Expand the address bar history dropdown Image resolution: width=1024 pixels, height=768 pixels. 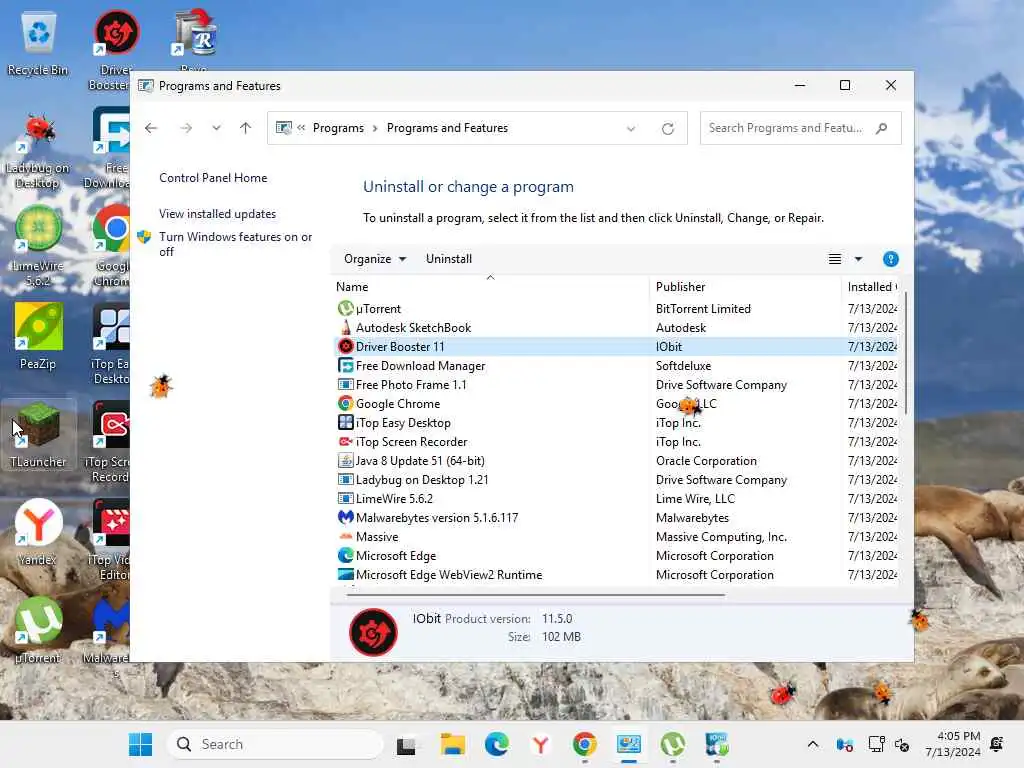(631, 129)
